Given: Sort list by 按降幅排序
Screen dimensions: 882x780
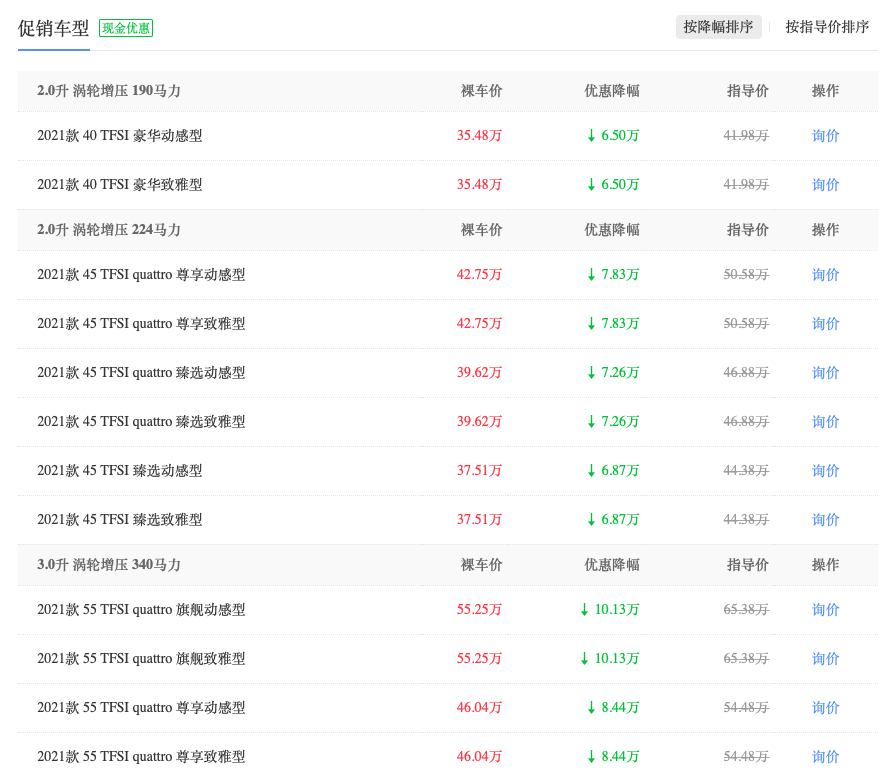Looking at the screenshot, I should [x=718, y=27].
